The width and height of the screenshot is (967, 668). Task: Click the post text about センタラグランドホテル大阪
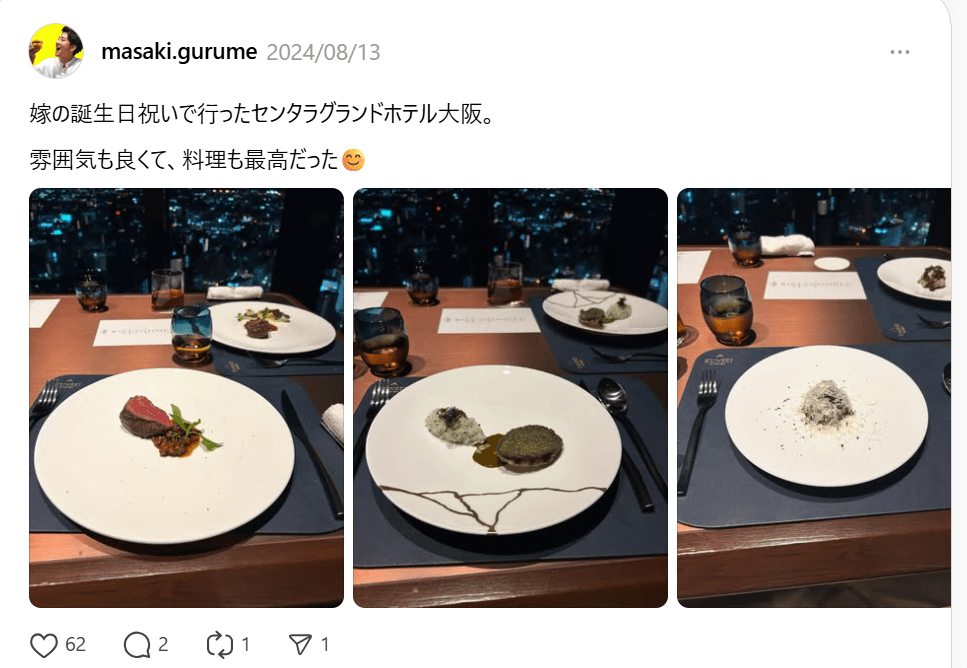(x=261, y=114)
